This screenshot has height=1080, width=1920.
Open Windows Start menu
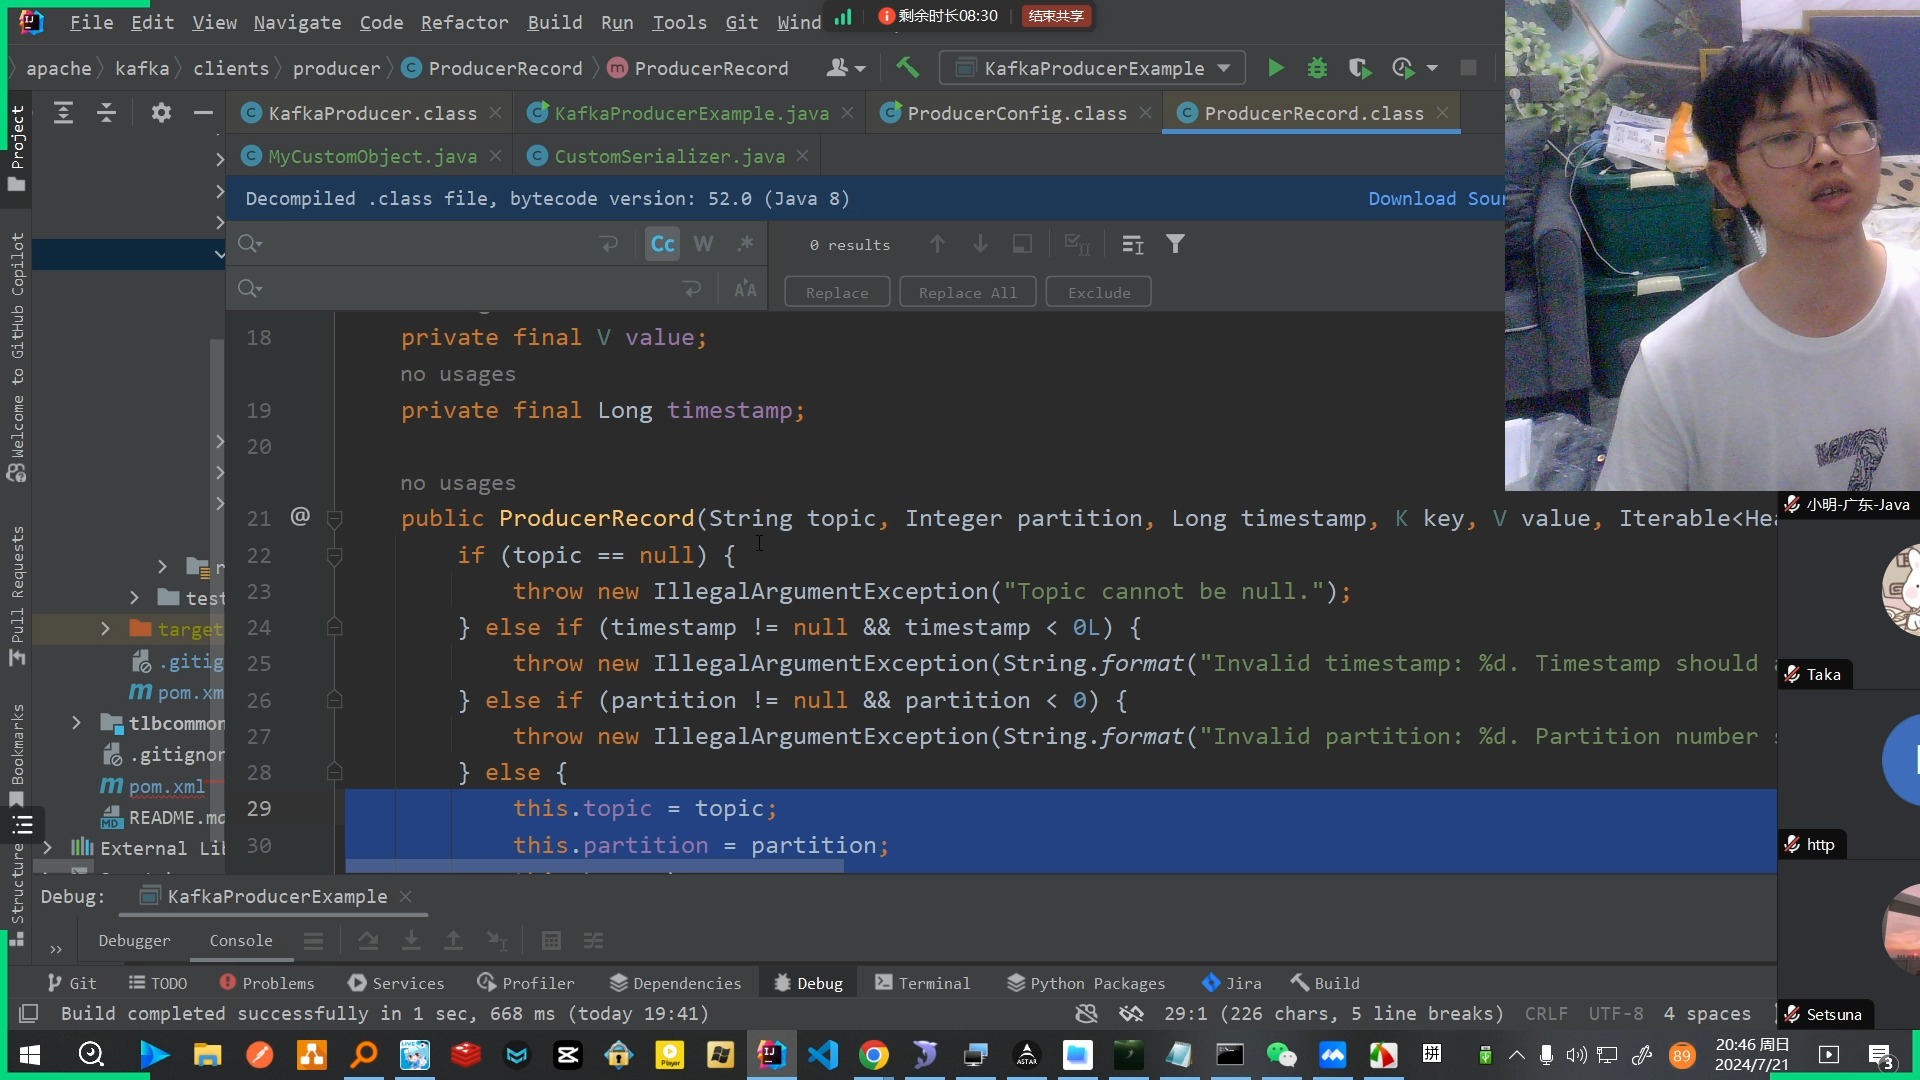[x=30, y=1055]
